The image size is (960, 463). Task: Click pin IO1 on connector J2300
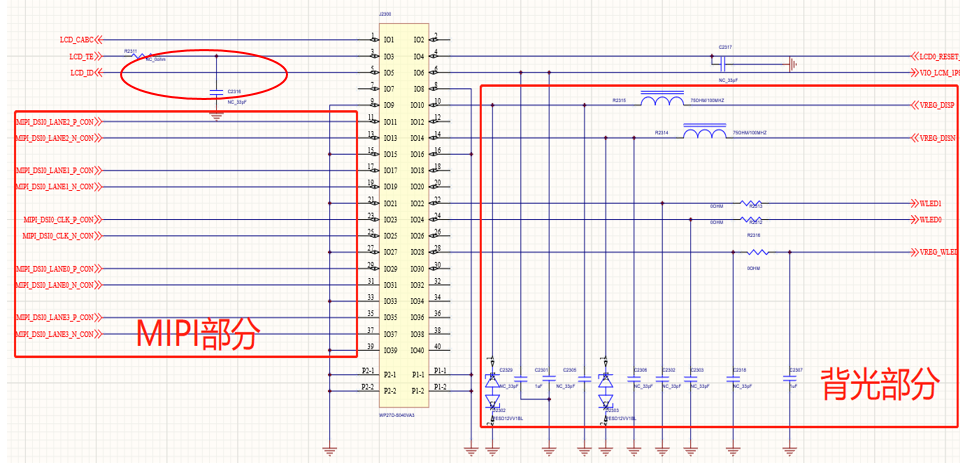(x=389, y=40)
